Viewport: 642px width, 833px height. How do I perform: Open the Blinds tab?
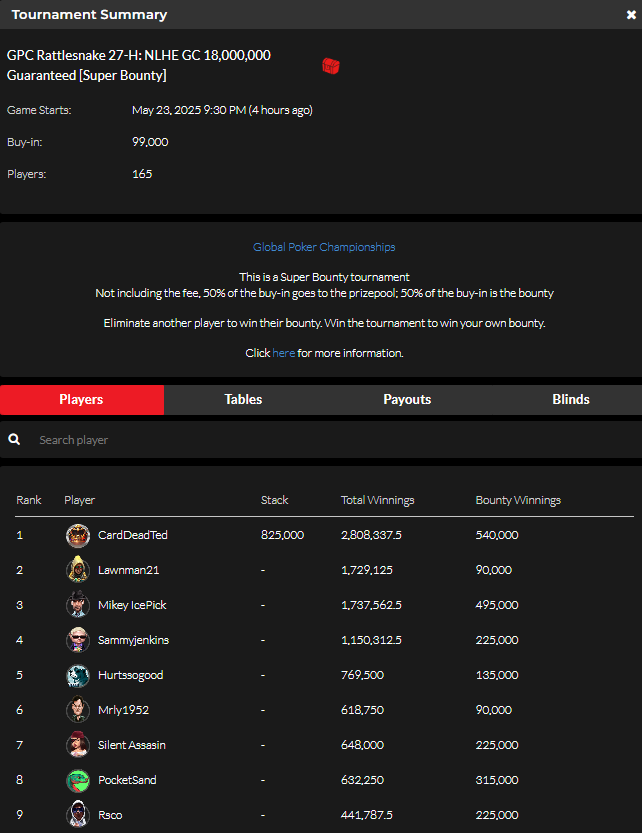pyautogui.click(x=571, y=400)
